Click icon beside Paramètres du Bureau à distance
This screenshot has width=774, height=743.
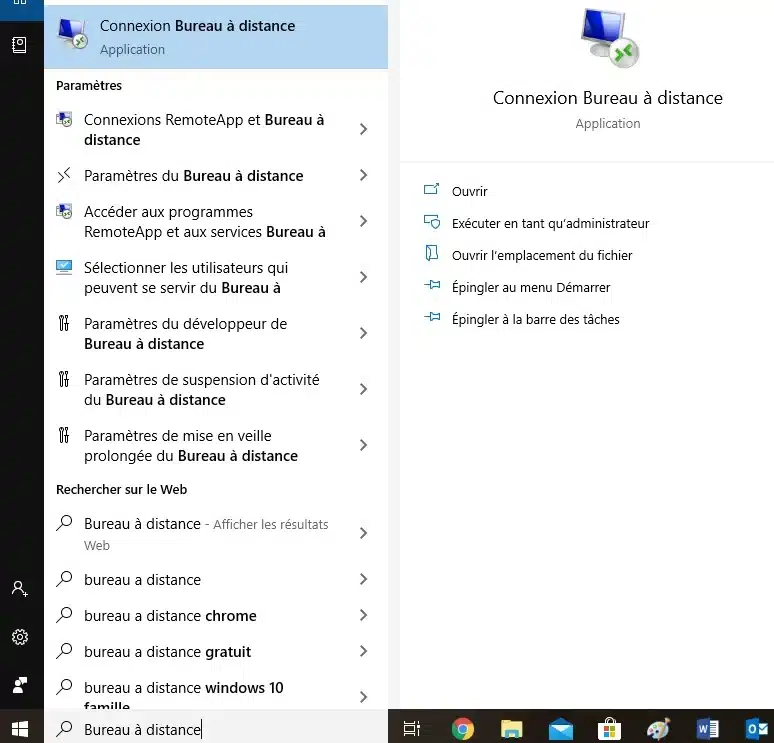[x=64, y=175]
